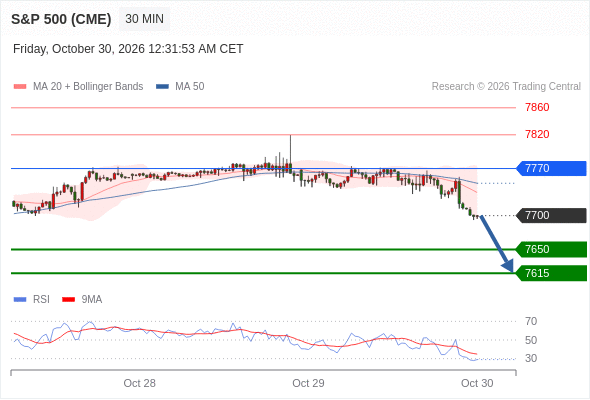Click the RSI legend label
This screenshot has height=400, width=590.
[41, 300]
